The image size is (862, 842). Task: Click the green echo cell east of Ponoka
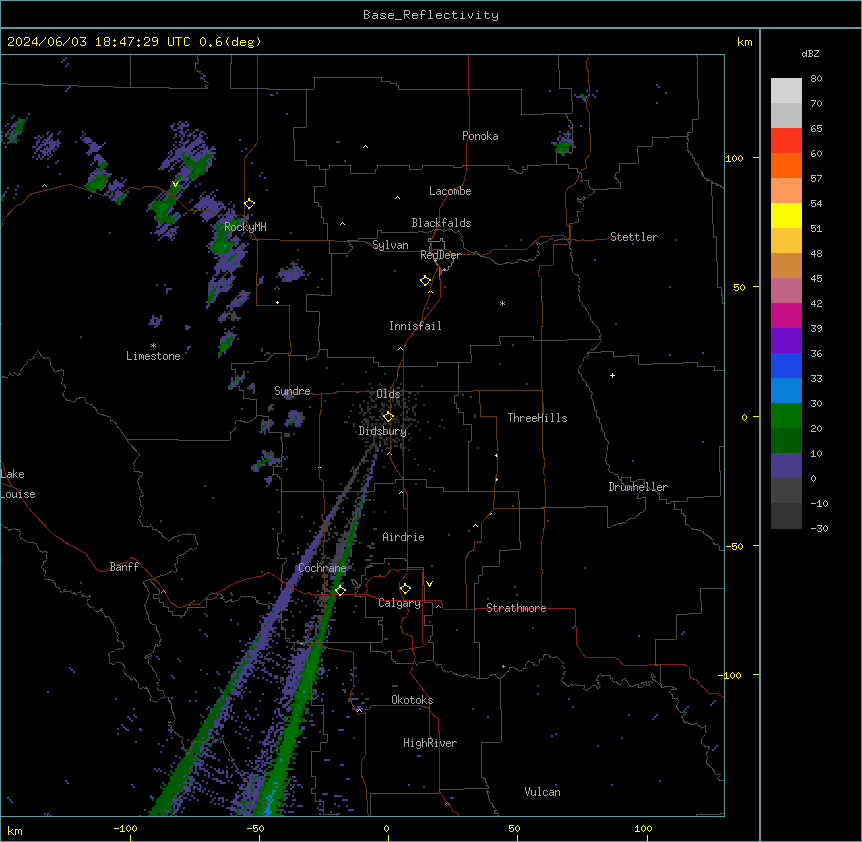(563, 145)
